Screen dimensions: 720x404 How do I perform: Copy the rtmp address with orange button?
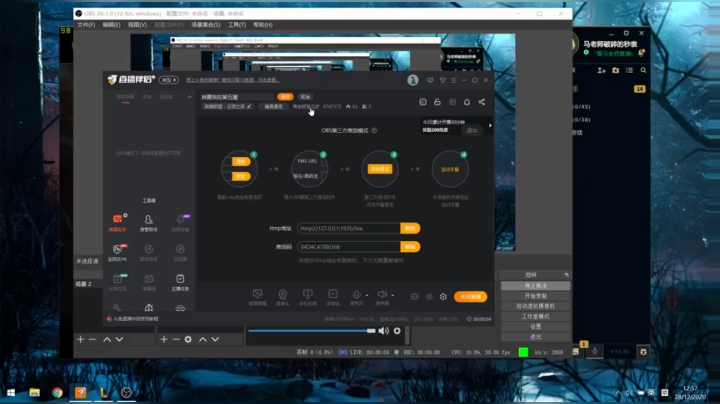pyautogui.click(x=410, y=228)
